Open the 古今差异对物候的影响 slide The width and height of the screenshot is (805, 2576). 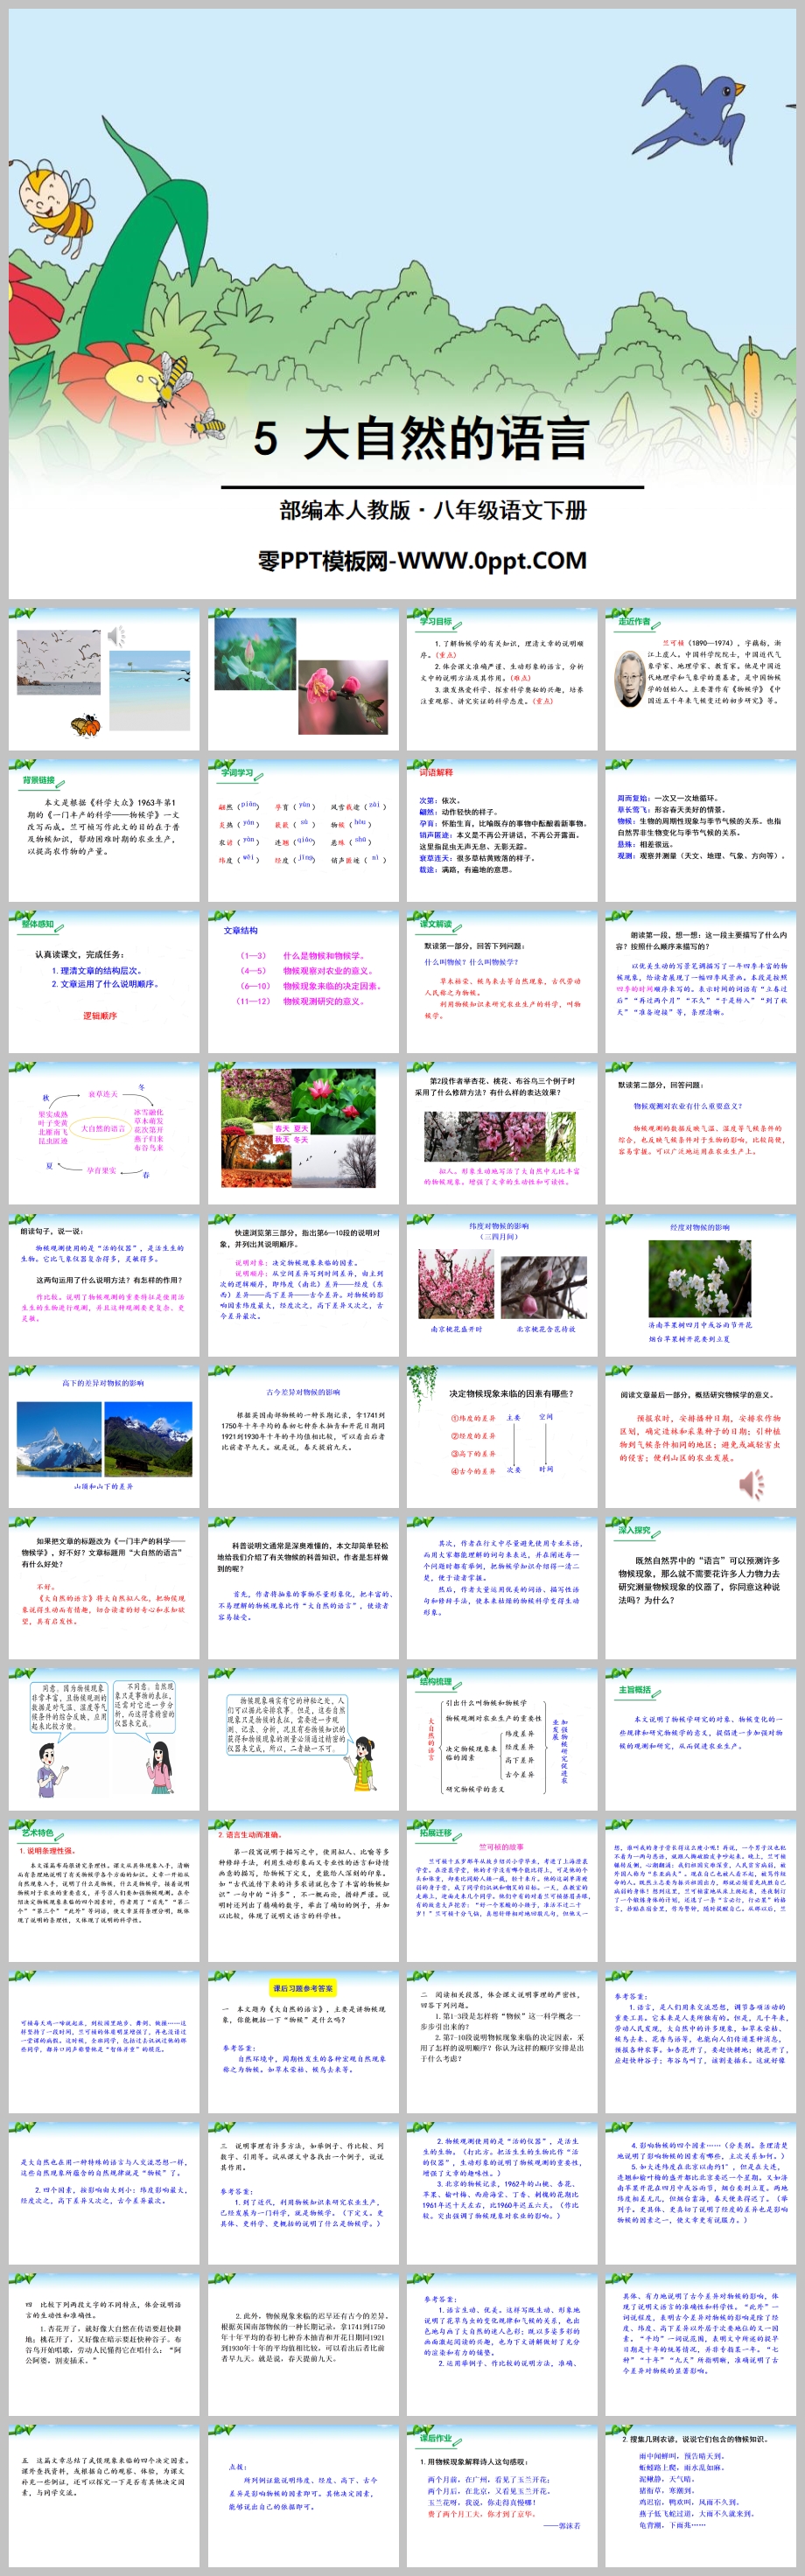click(303, 1436)
